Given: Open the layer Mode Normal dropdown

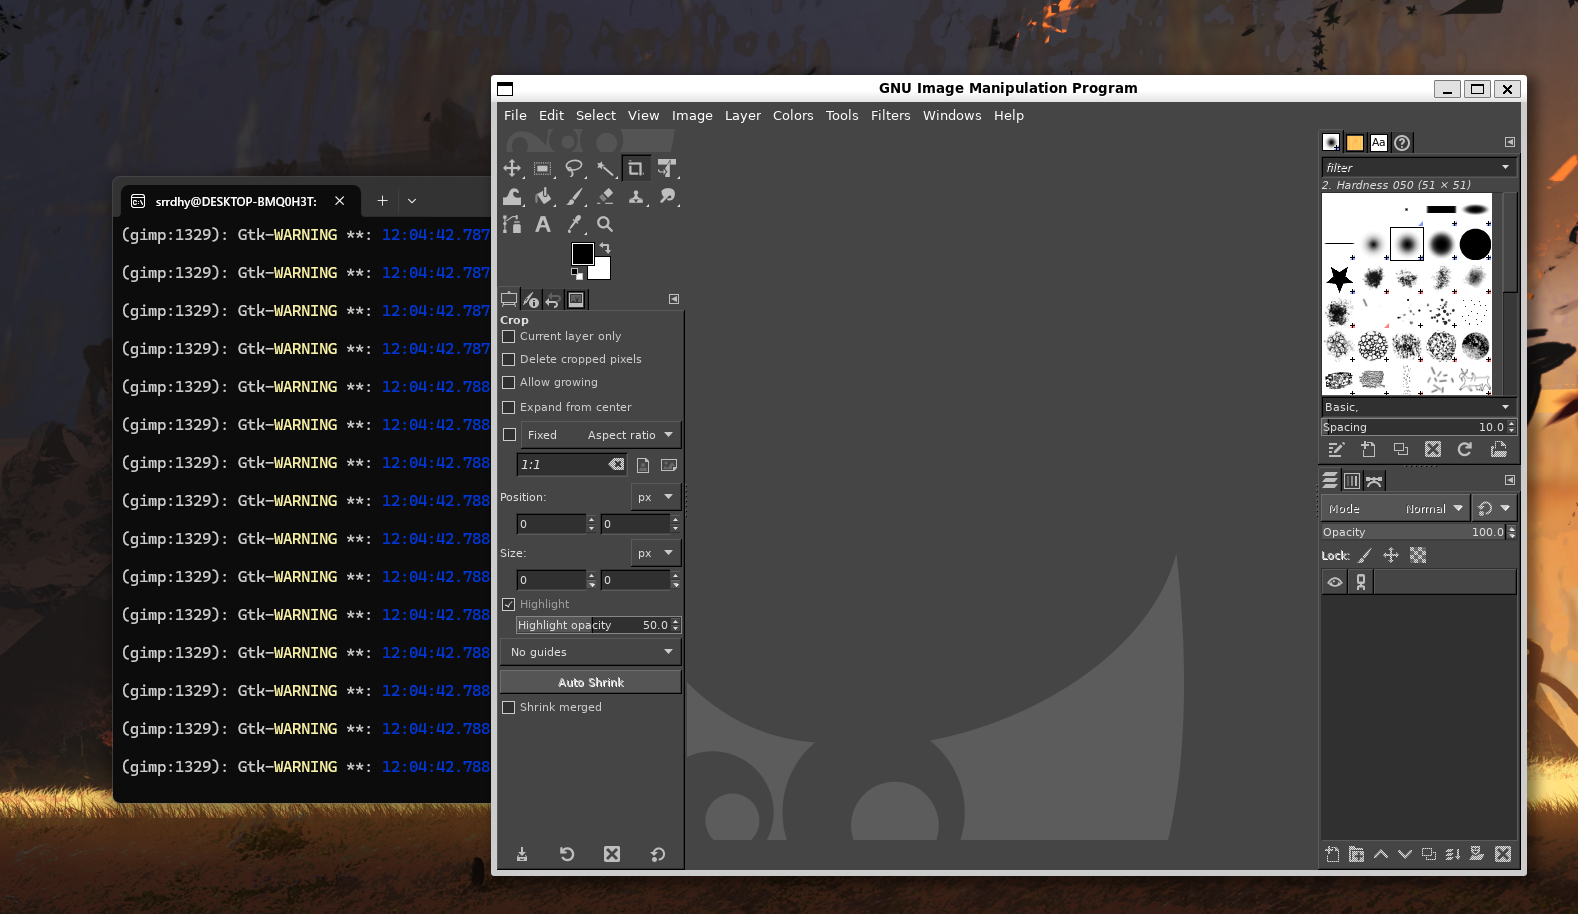Looking at the screenshot, I should point(1395,509).
